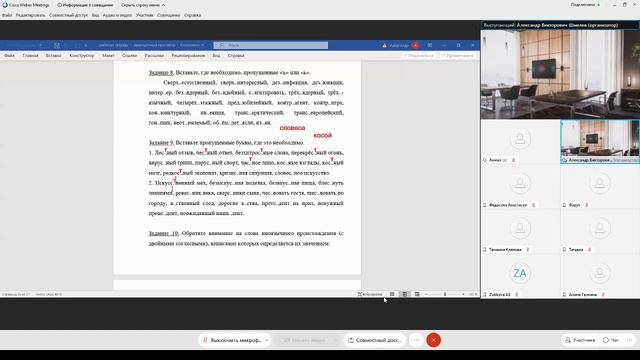Click Word Поделиться button
640x360 pixels.
point(418,56)
